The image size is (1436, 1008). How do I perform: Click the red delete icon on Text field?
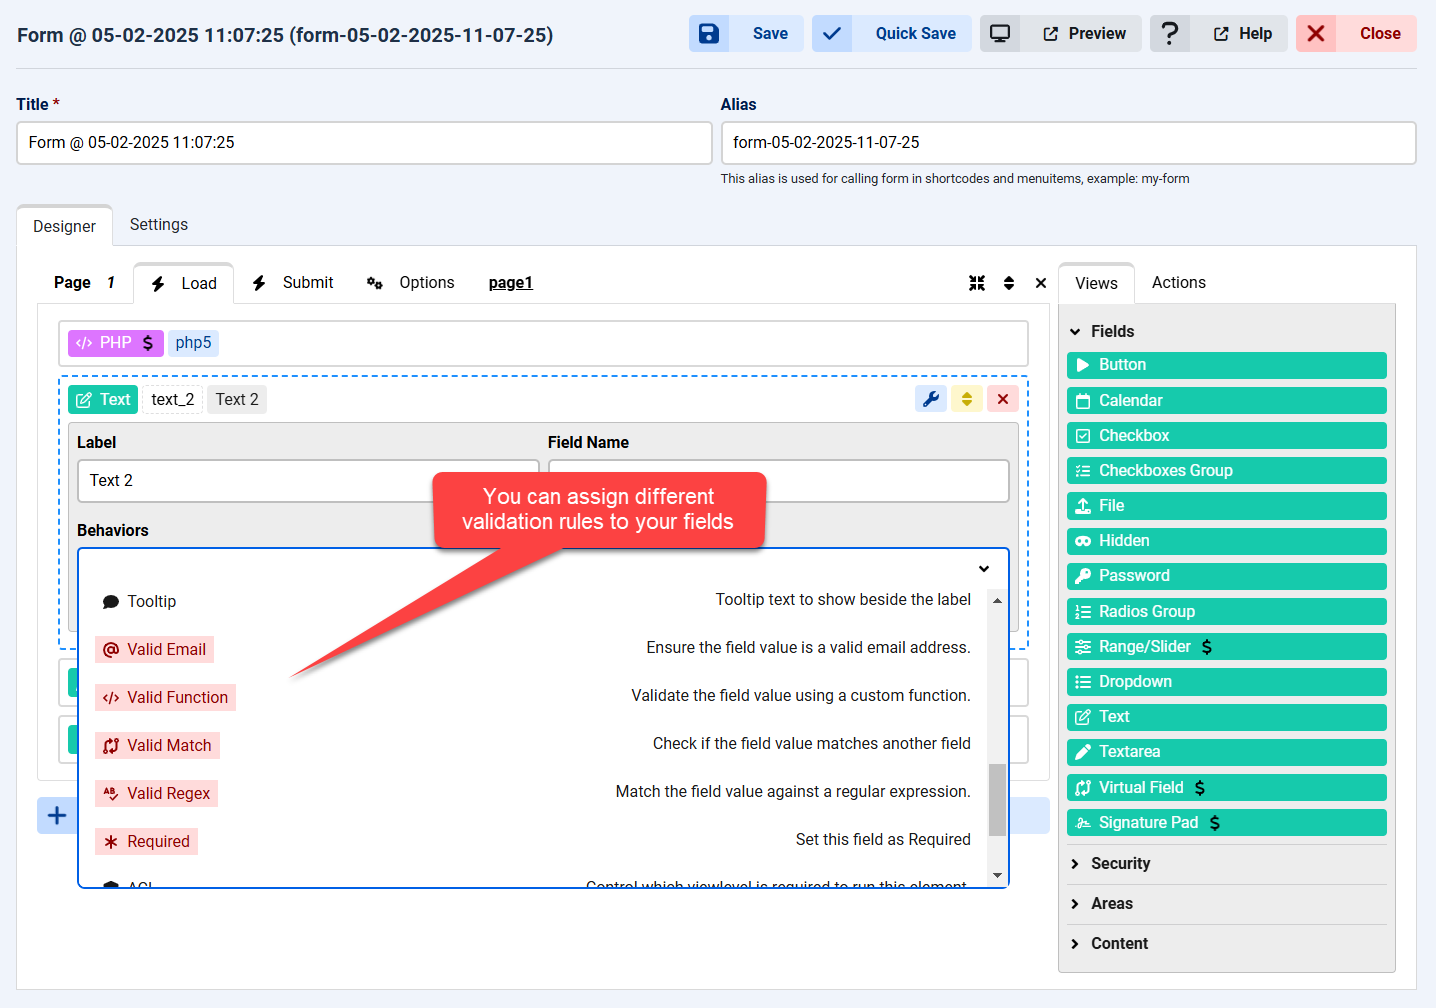[1002, 399]
